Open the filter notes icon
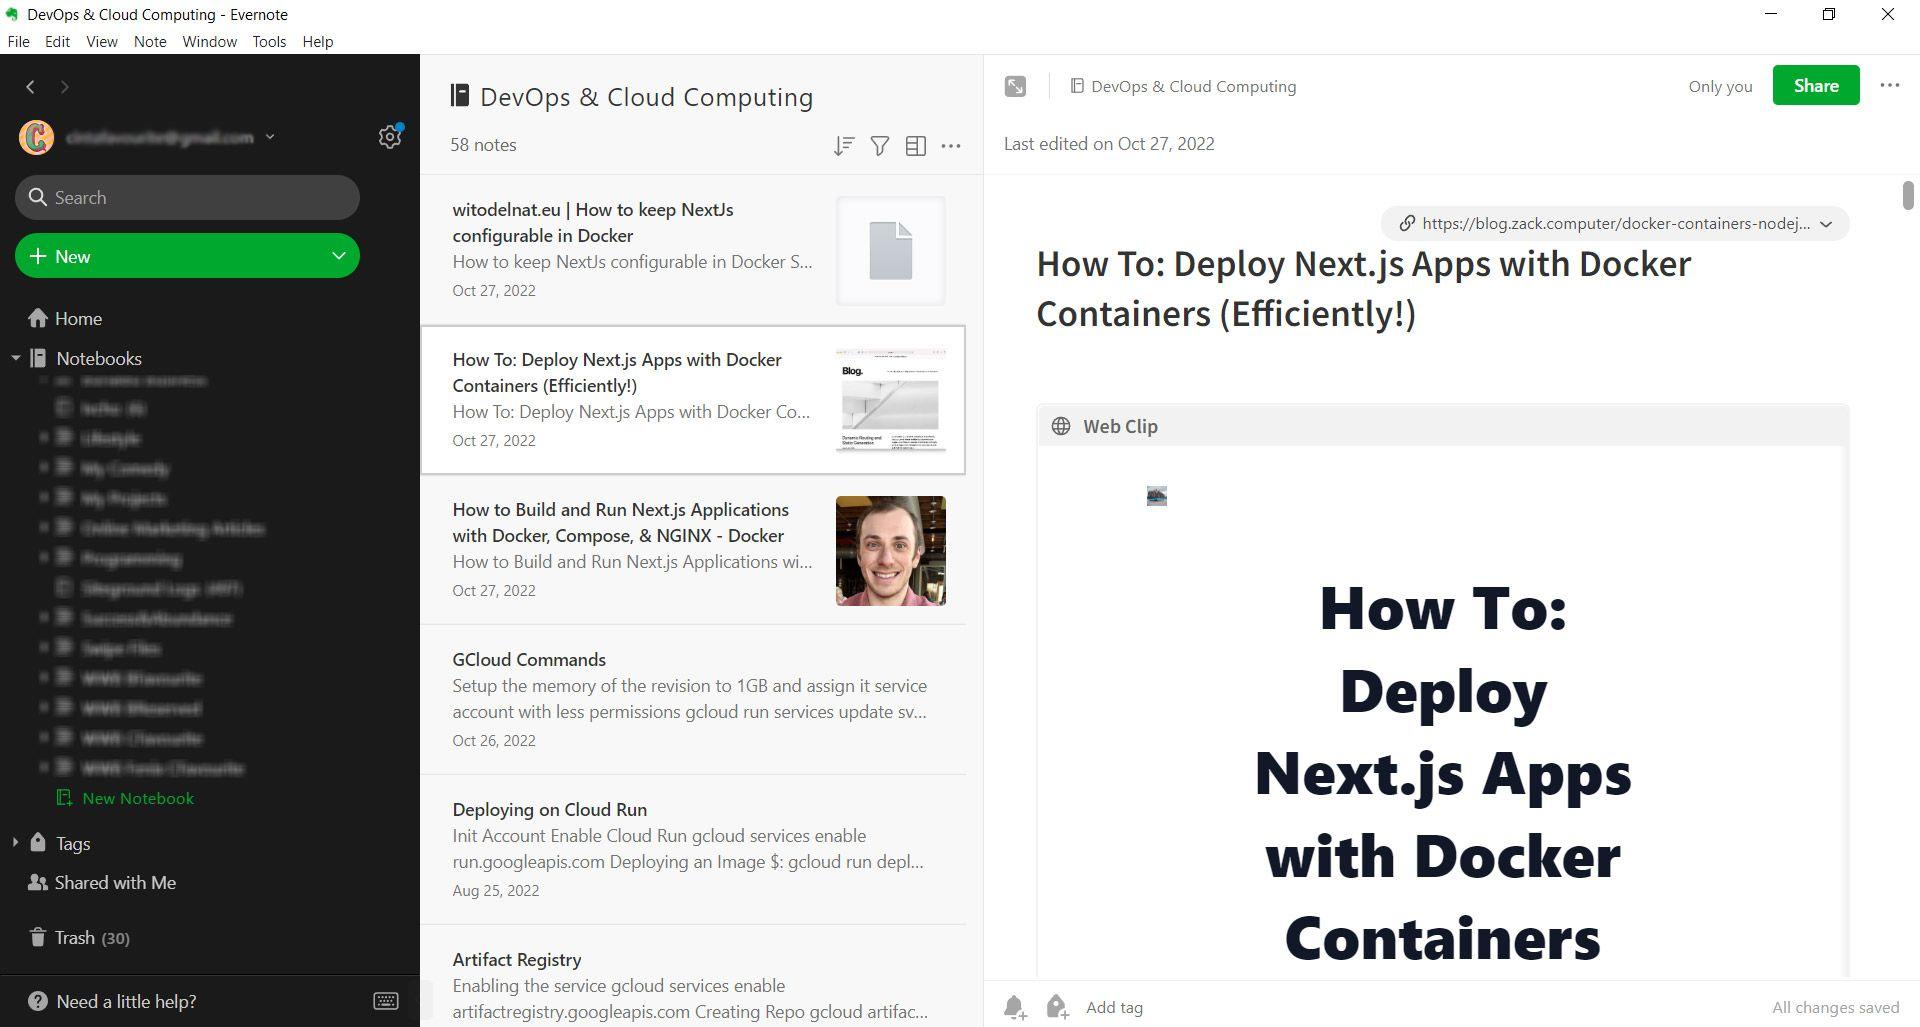This screenshot has width=1920, height=1027. (x=880, y=146)
